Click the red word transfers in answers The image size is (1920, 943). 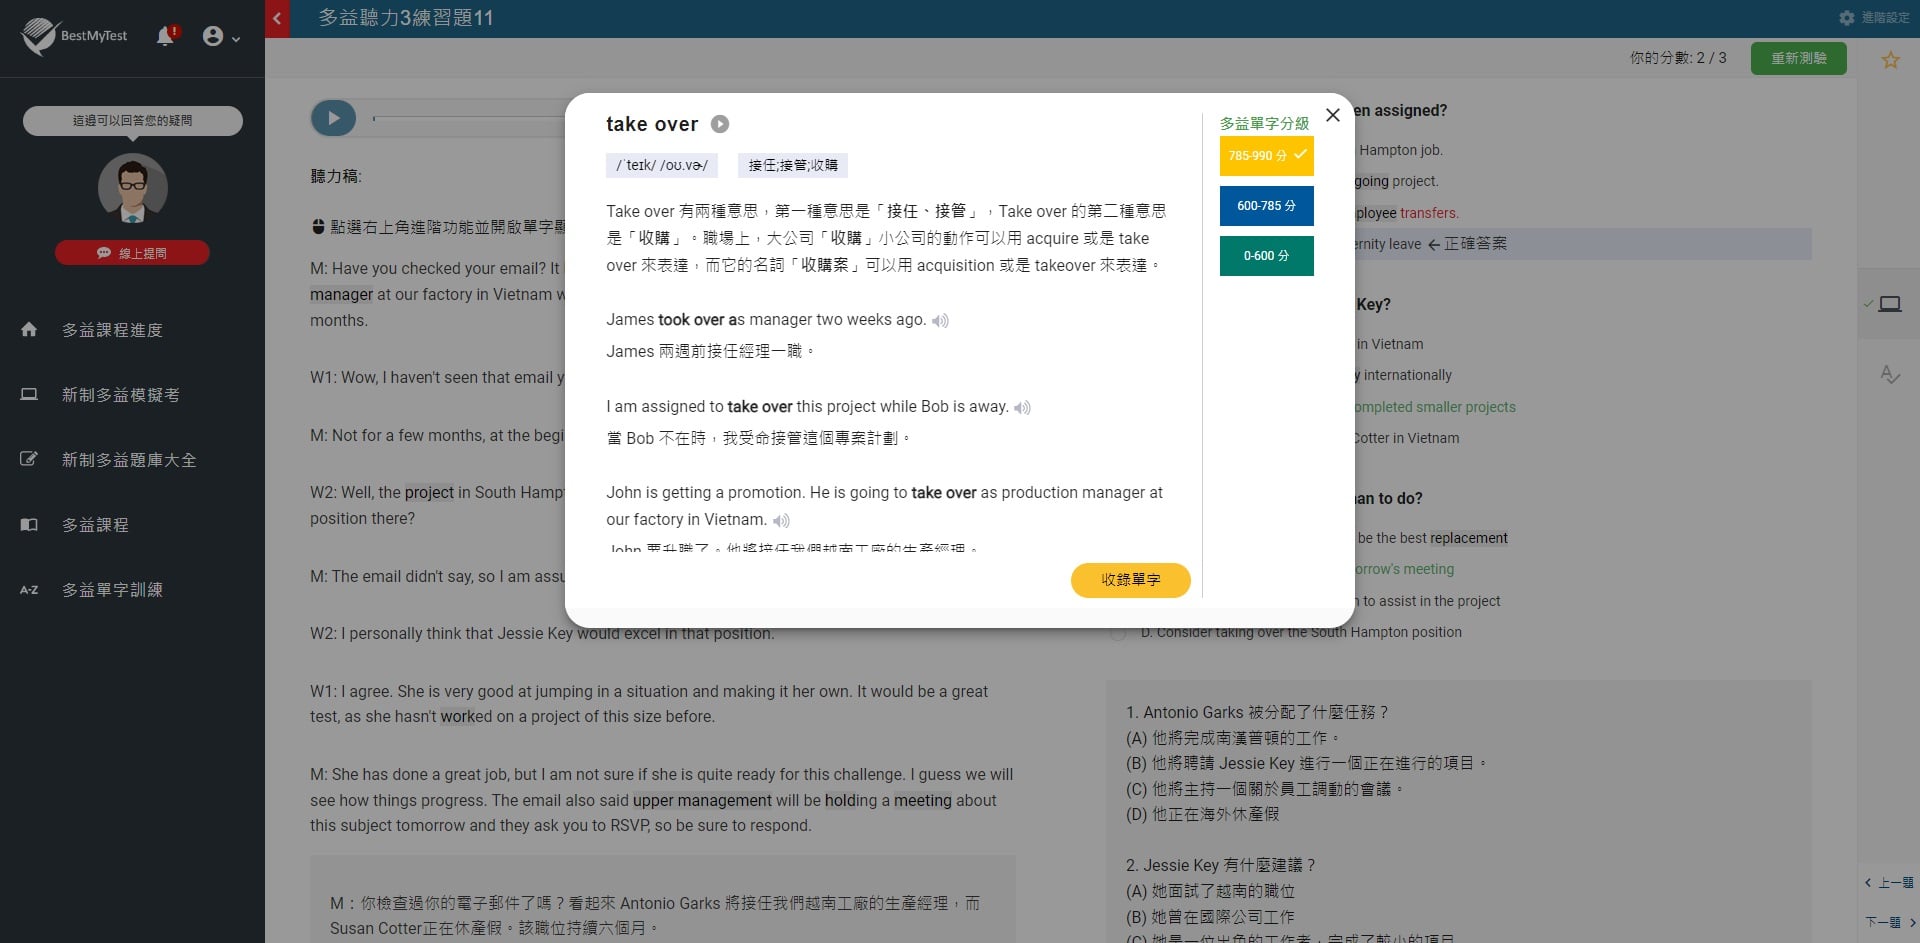pyautogui.click(x=1429, y=213)
